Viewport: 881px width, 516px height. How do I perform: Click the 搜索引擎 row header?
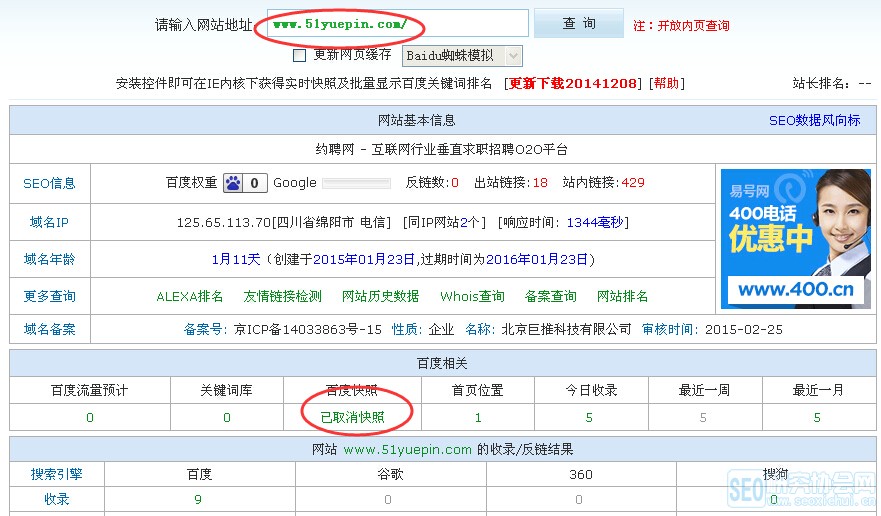pos(56,474)
